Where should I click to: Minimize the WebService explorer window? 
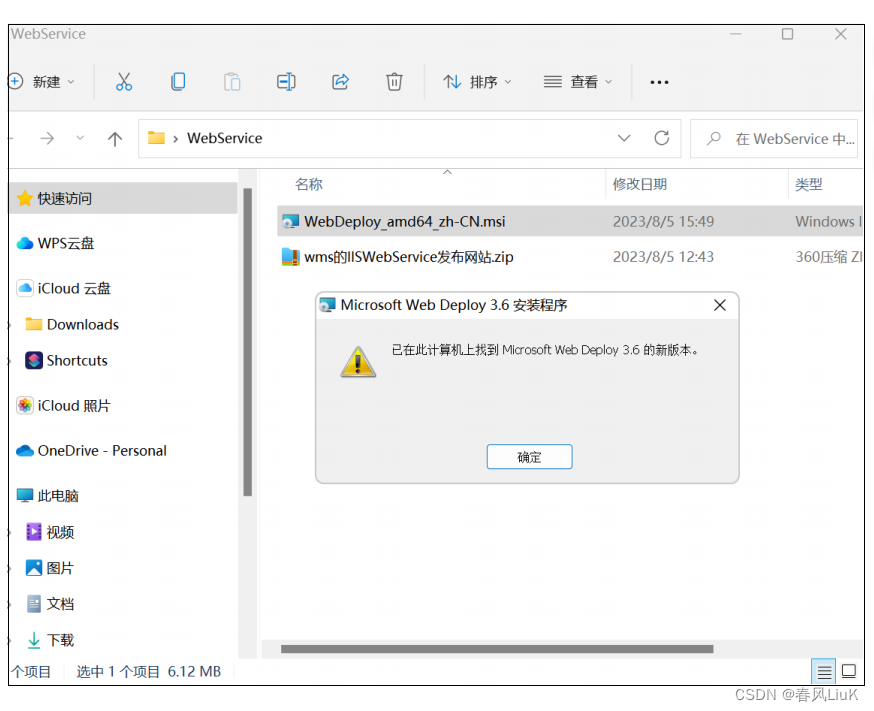coord(736,34)
